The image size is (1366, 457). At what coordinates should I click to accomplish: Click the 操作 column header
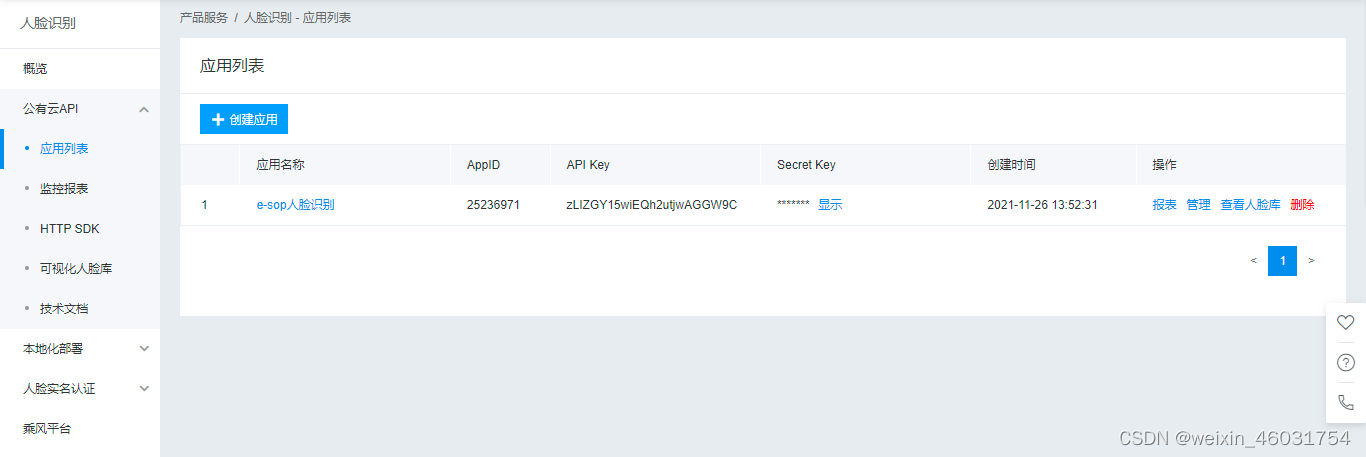pos(1165,165)
